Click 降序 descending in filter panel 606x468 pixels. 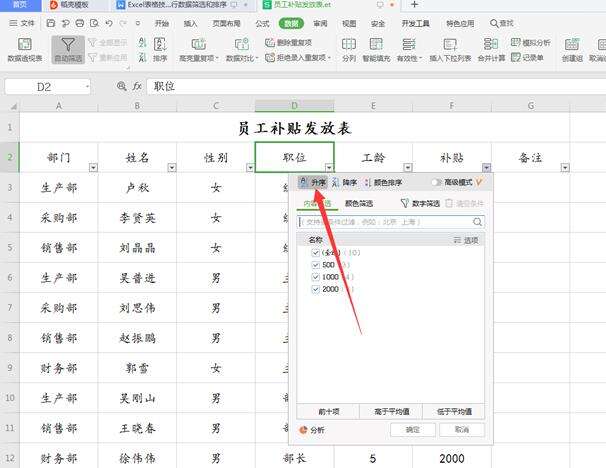(x=344, y=182)
